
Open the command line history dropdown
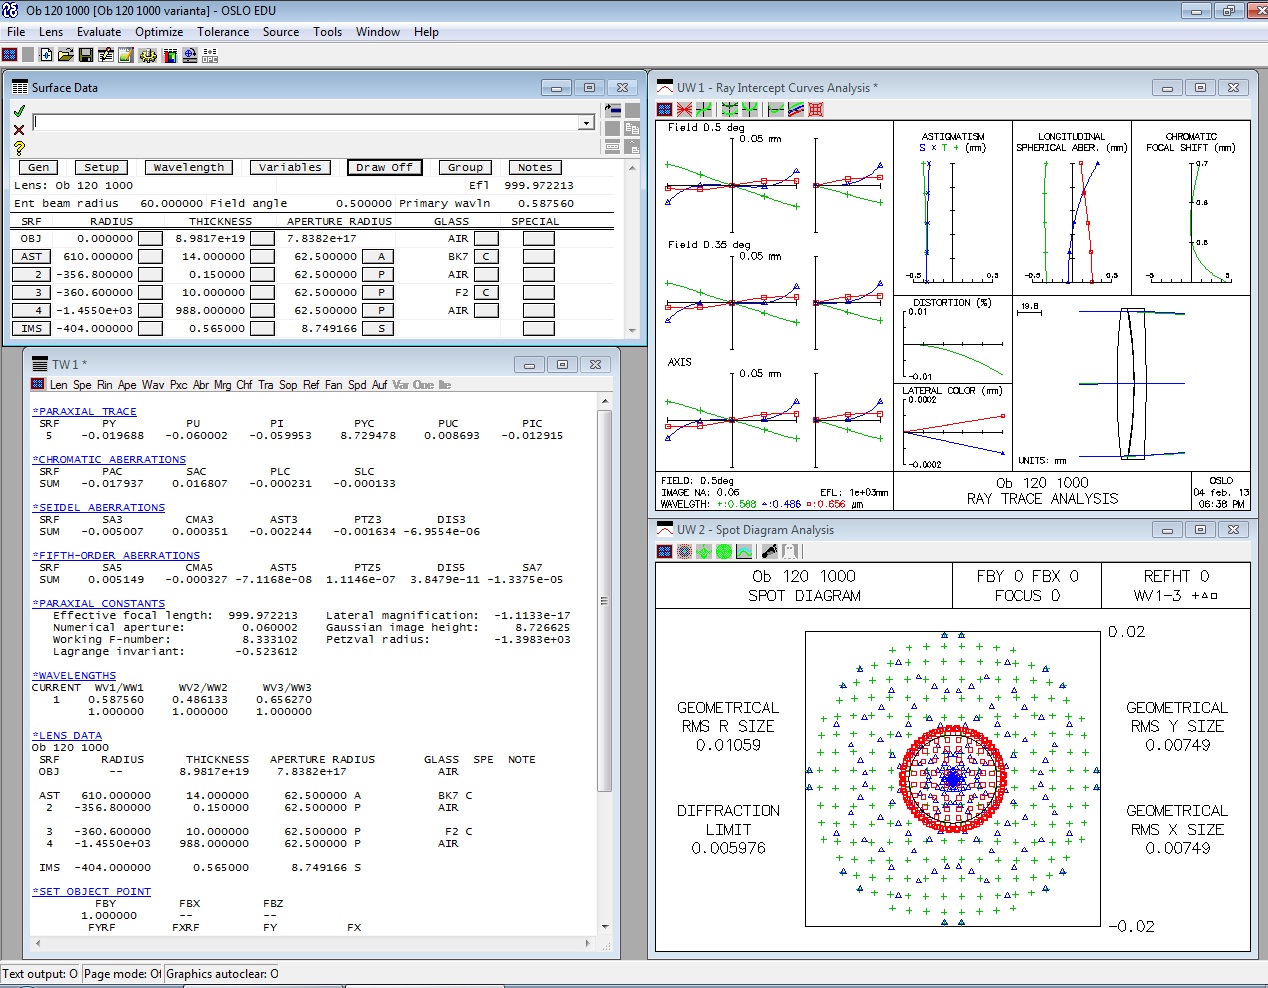586,123
